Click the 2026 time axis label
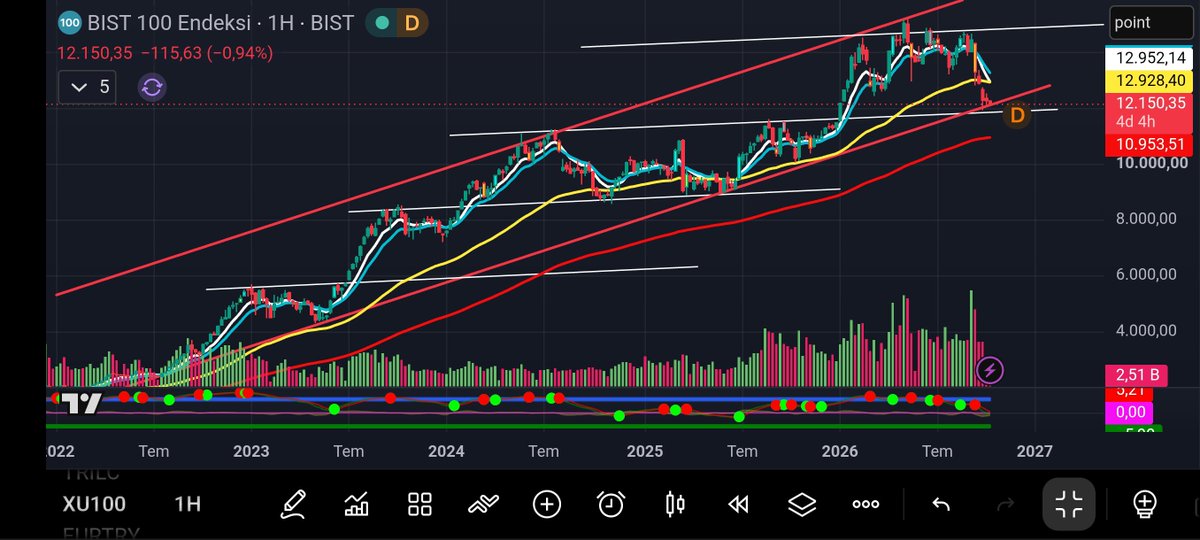The height and width of the screenshot is (540, 1200). [x=840, y=451]
